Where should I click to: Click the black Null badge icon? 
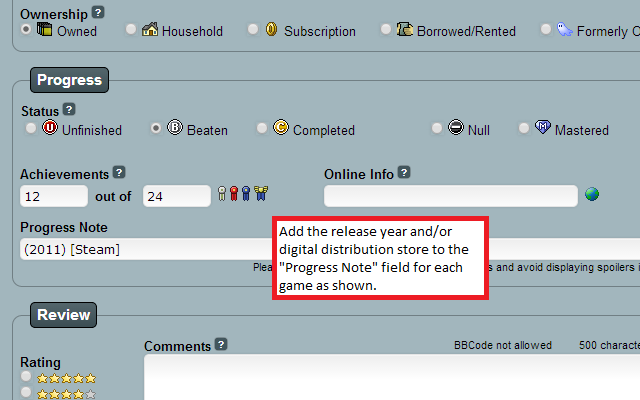(456, 127)
